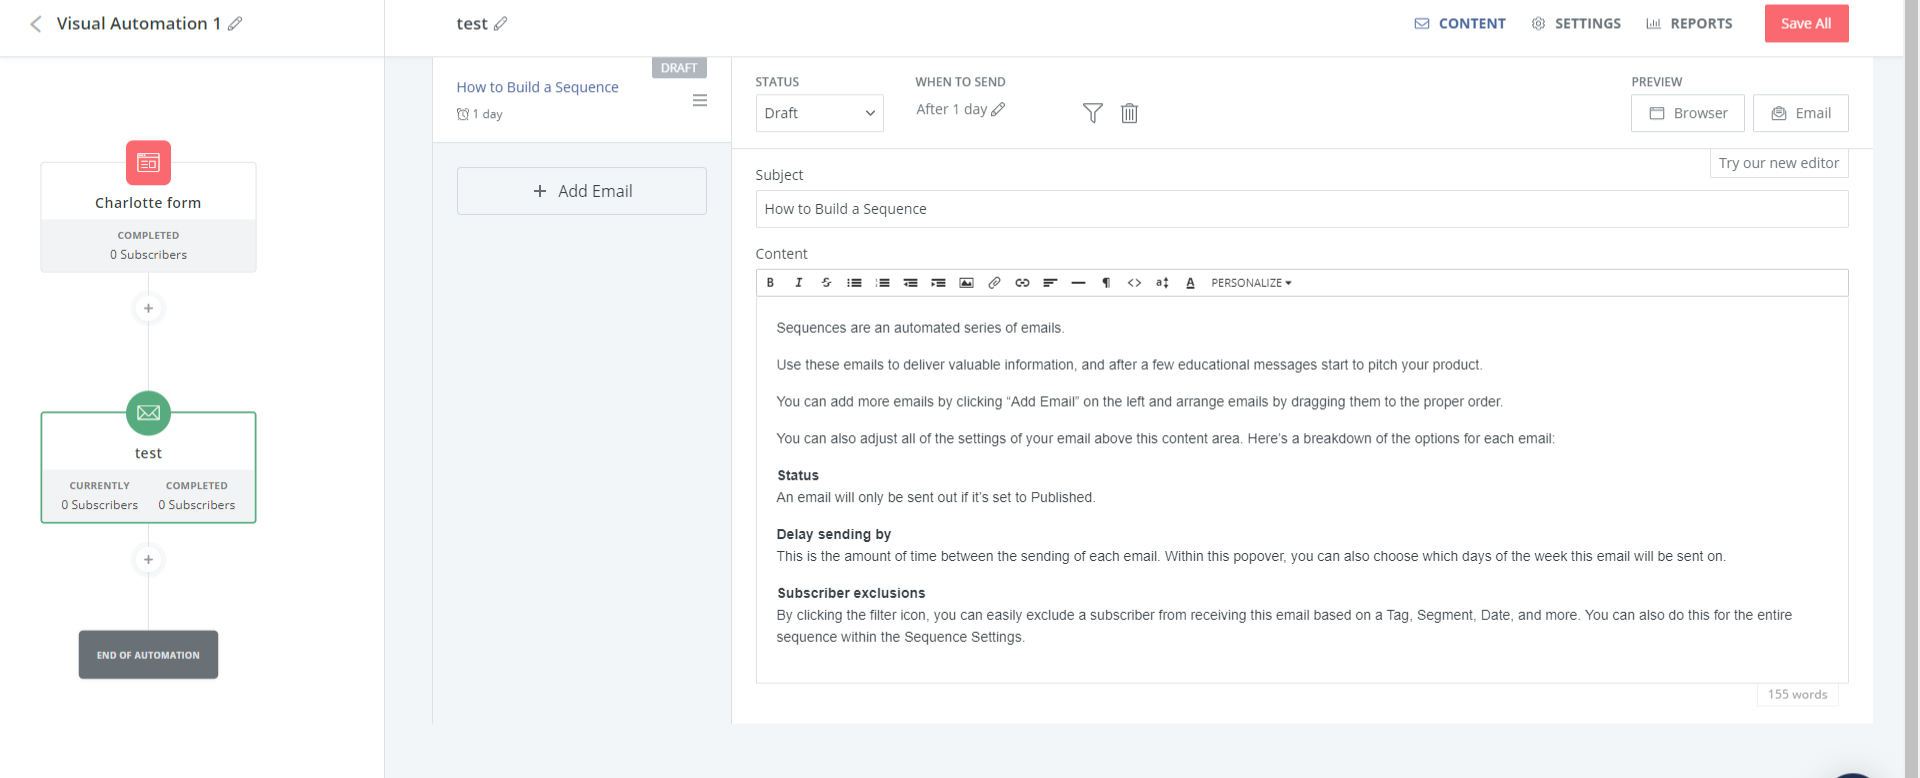
Task: Preview the email in Browser
Action: 1688,113
